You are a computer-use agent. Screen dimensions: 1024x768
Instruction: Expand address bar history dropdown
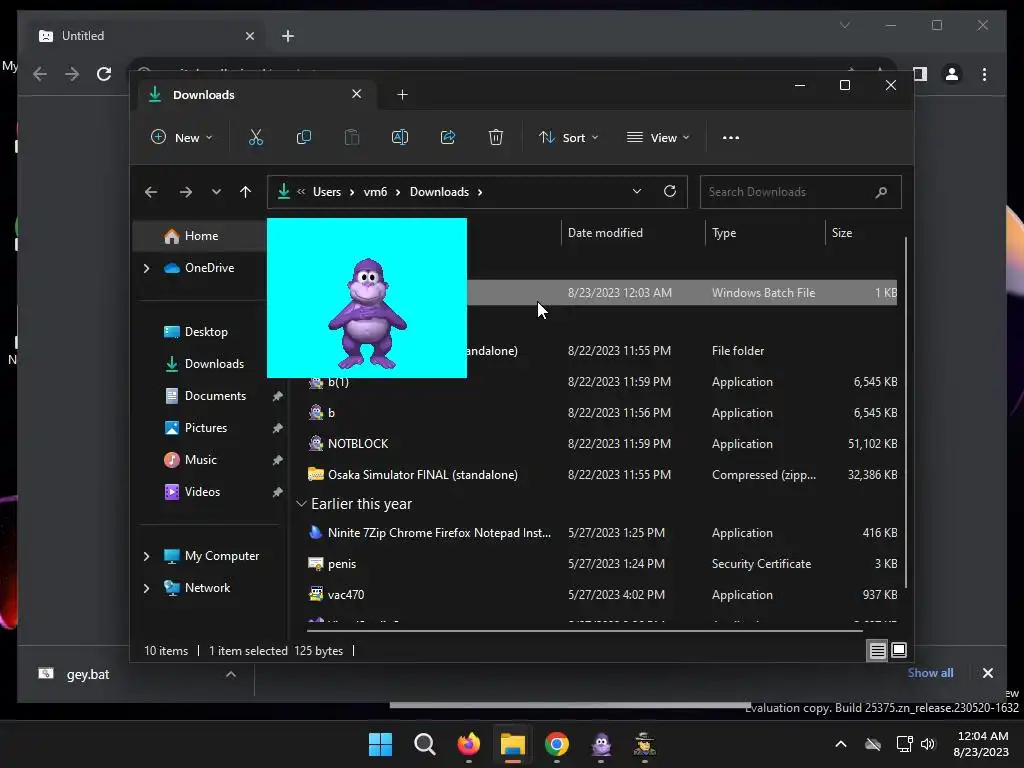637,191
